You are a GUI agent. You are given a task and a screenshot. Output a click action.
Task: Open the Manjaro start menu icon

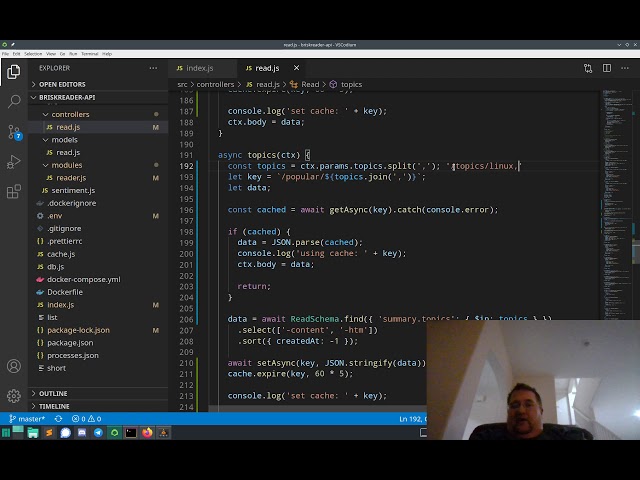click(x=6, y=433)
